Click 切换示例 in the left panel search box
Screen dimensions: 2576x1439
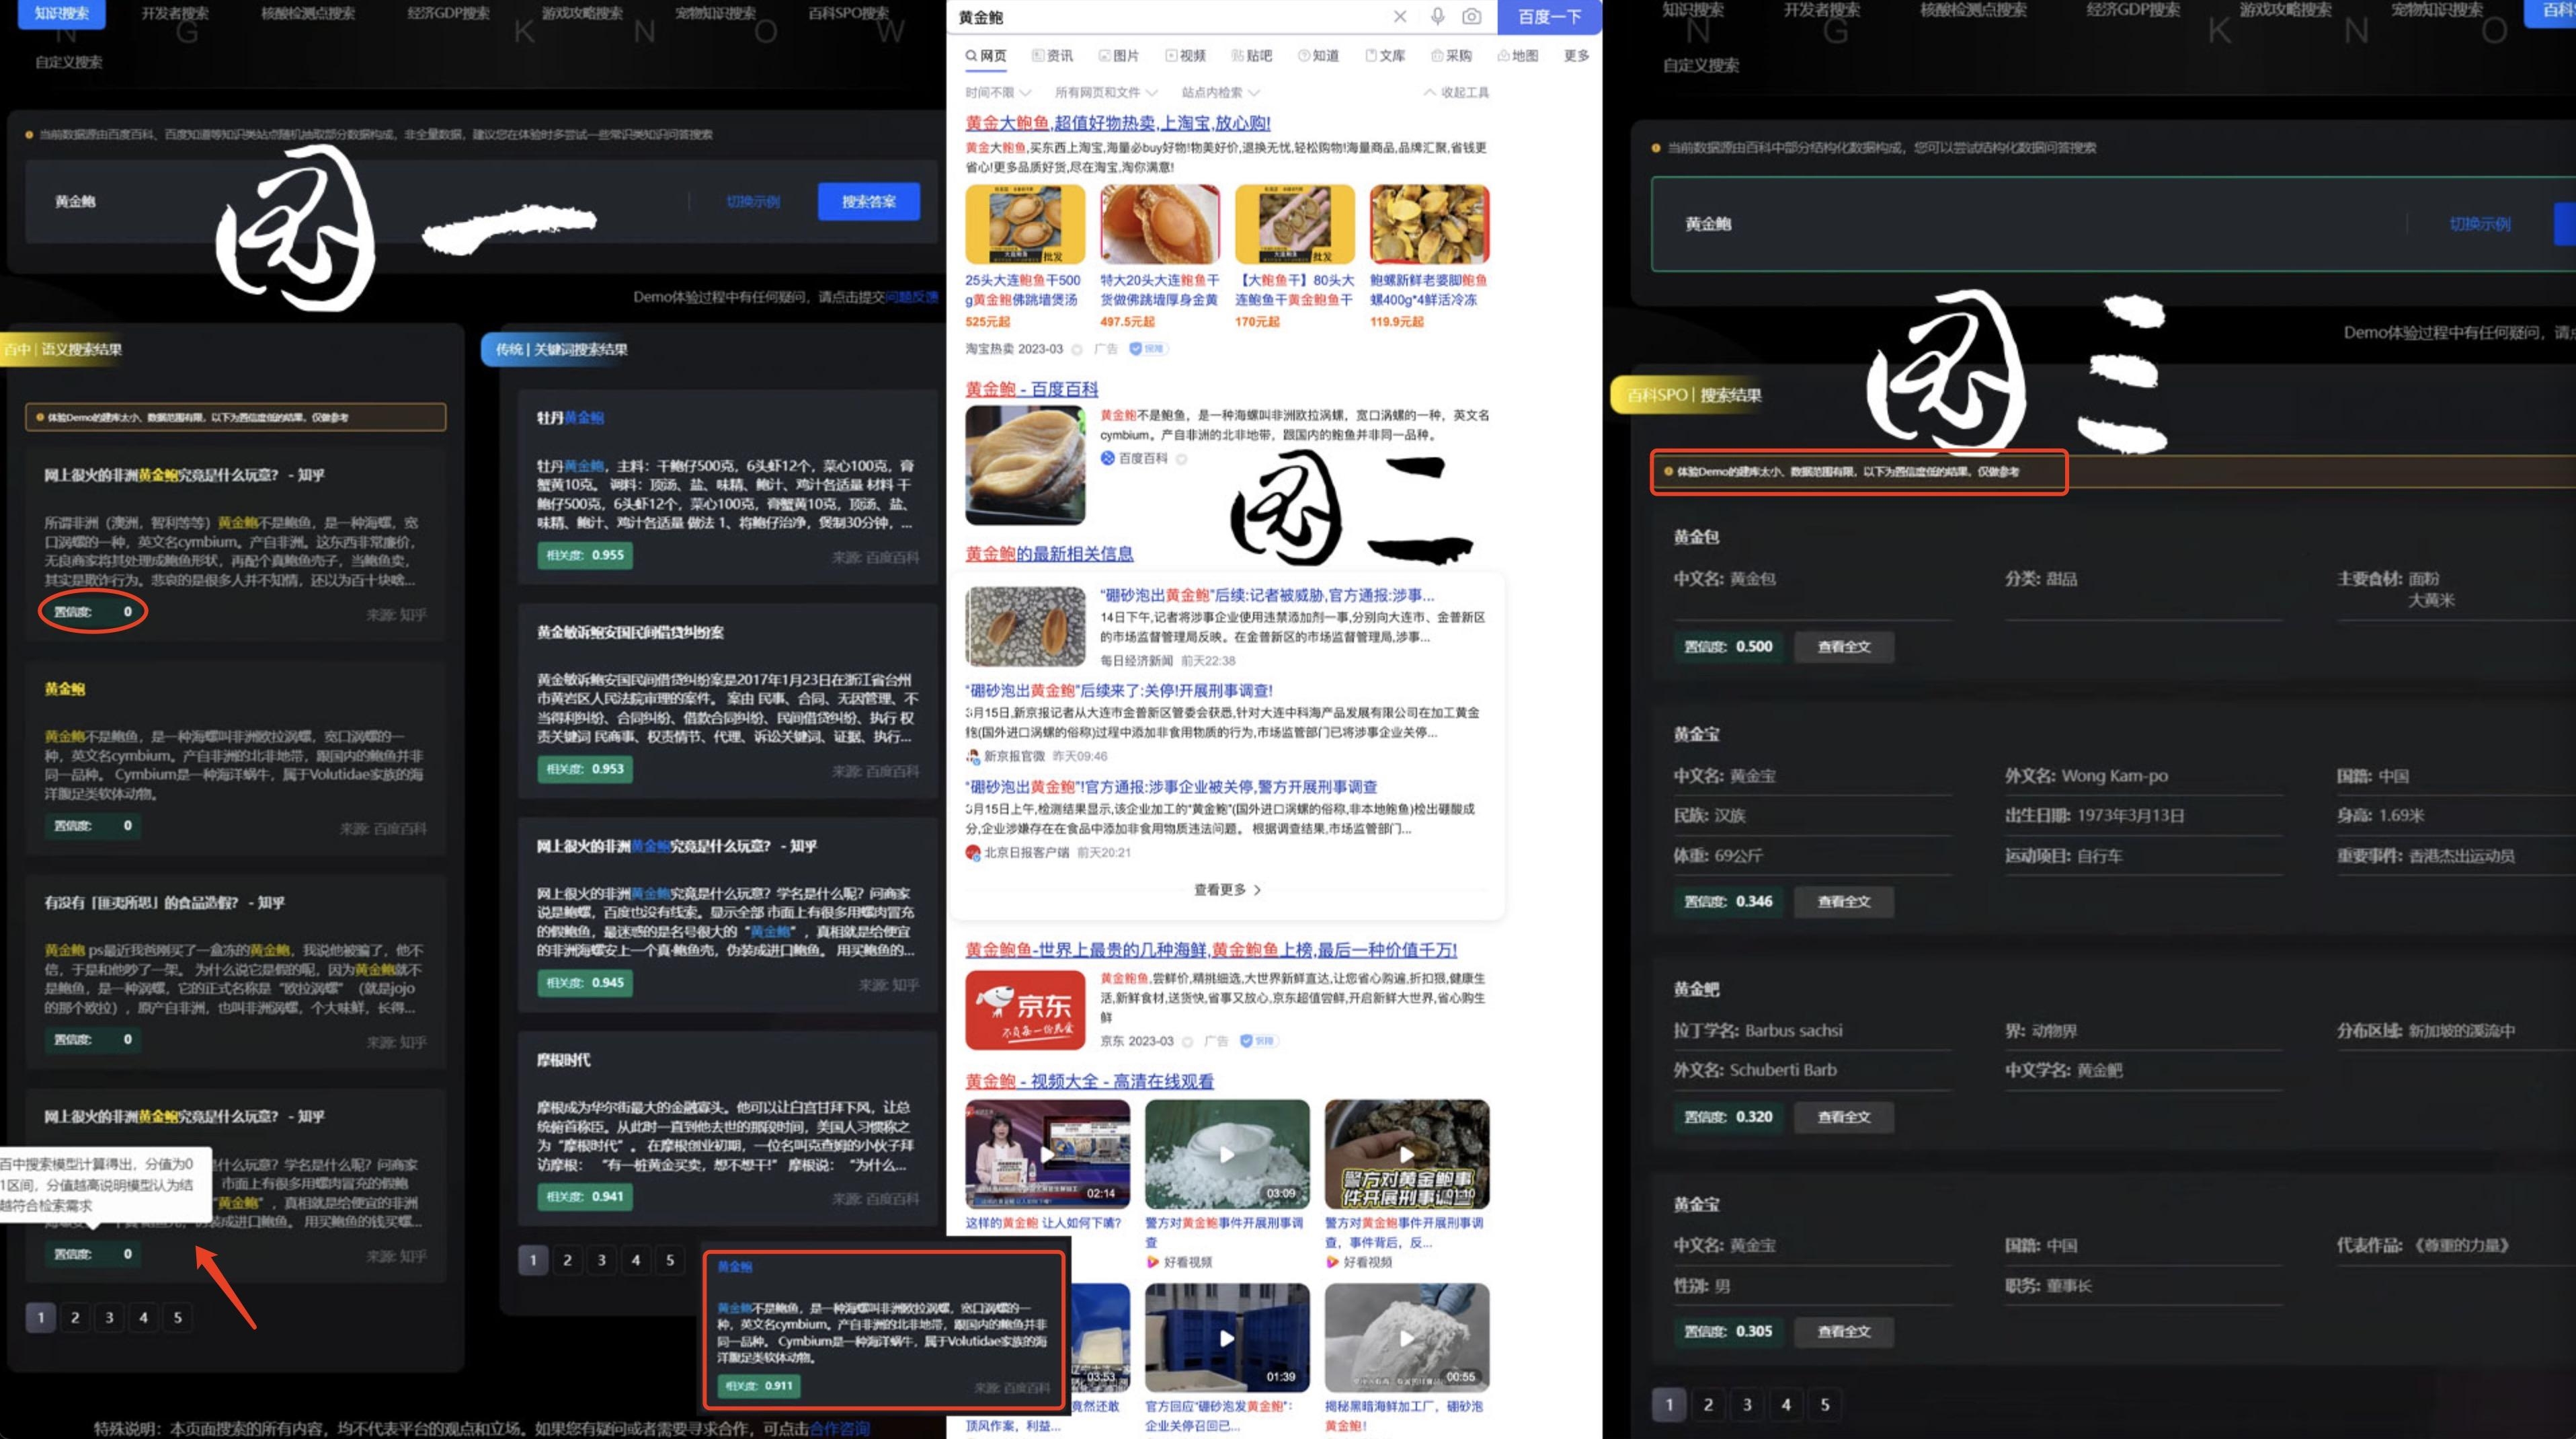(x=753, y=201)
